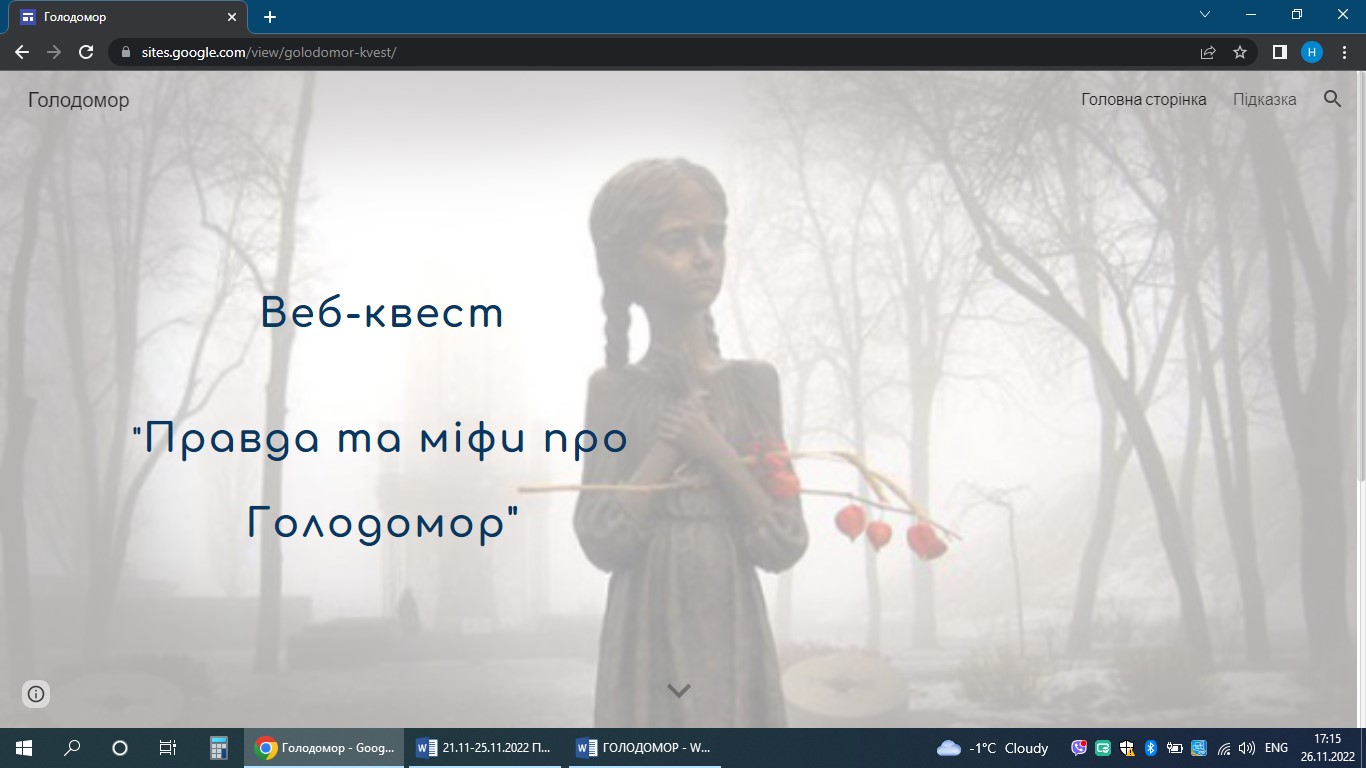Go to the Підказка page
The width and height of the screenshot is (1366, 768).
coord(1265,99)
